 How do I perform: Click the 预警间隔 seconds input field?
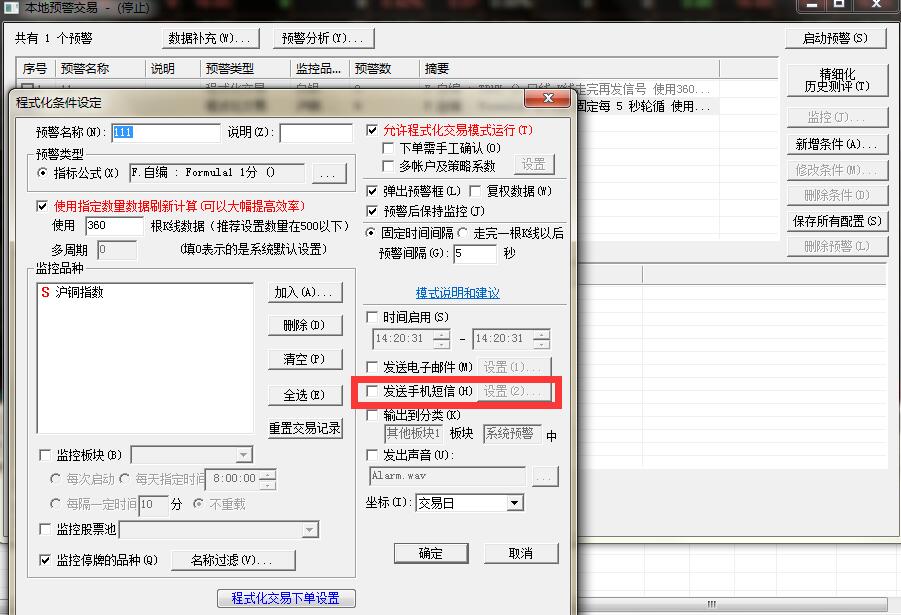(474, 254)
